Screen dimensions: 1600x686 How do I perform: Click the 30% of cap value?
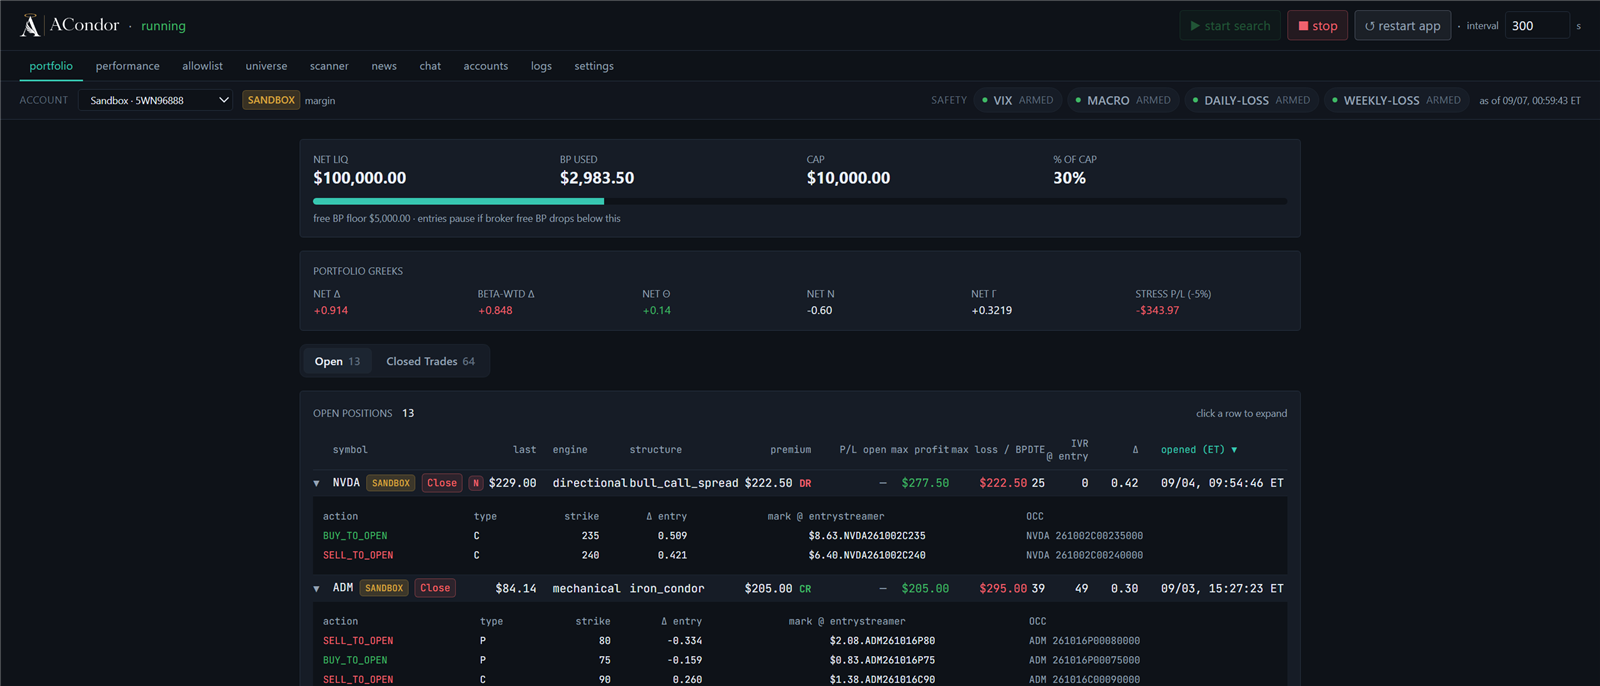point(1069,178)
